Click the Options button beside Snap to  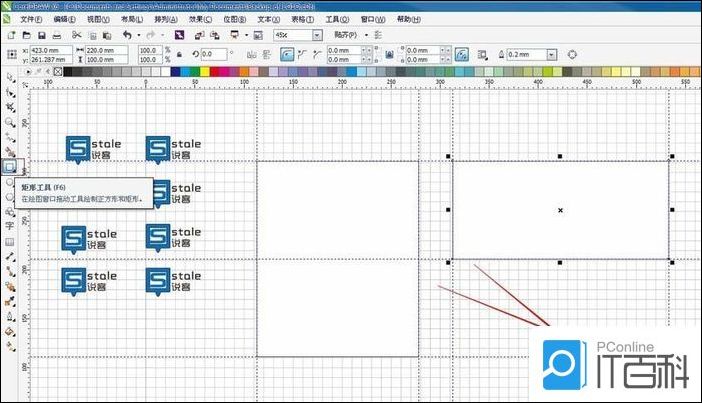coord(378,35)
